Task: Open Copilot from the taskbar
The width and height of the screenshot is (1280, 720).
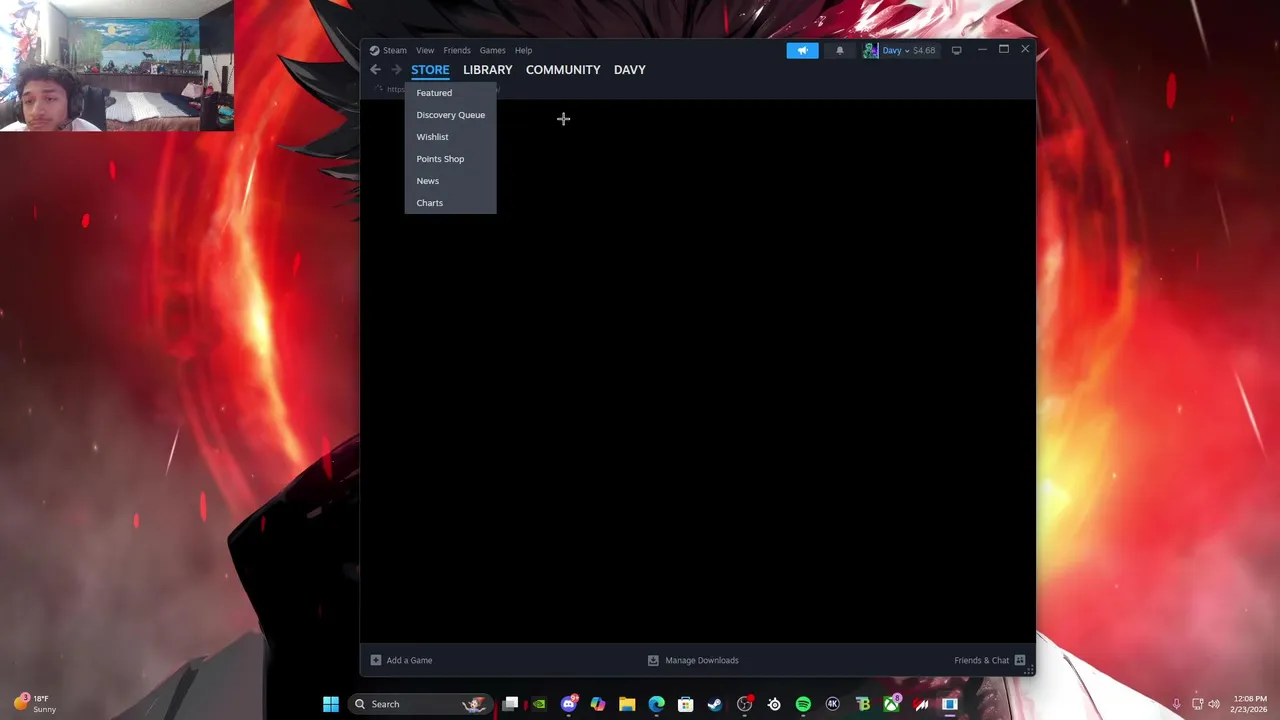Action: pos(598,704)
